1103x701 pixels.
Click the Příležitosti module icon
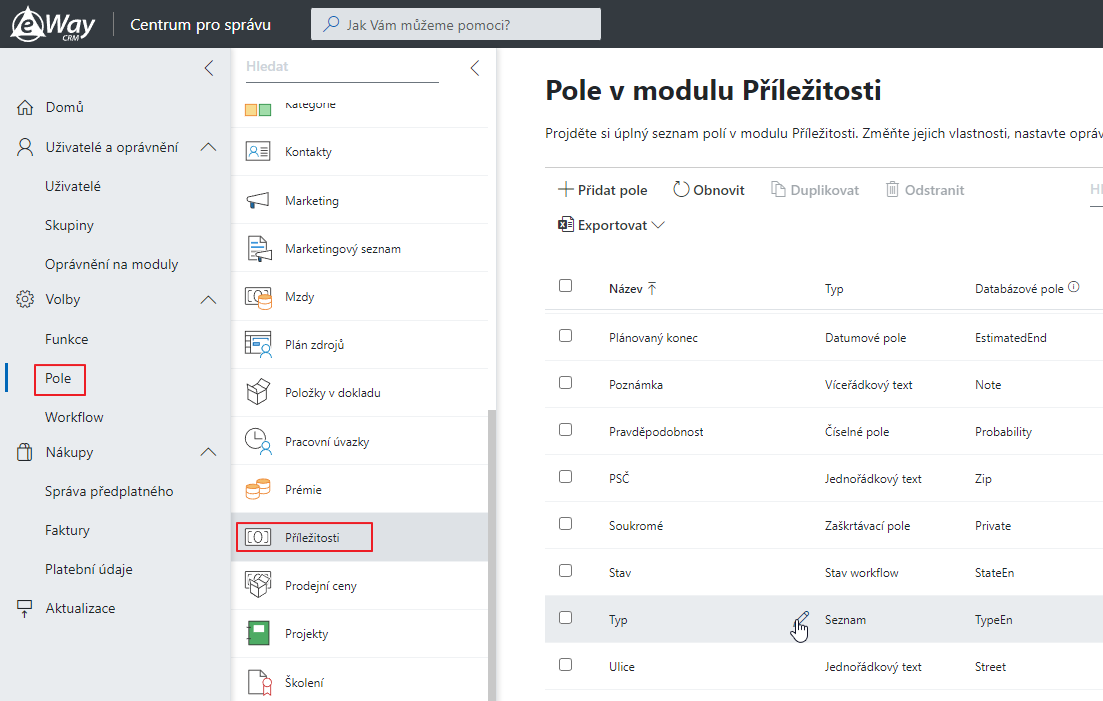[x=258, y=538]
